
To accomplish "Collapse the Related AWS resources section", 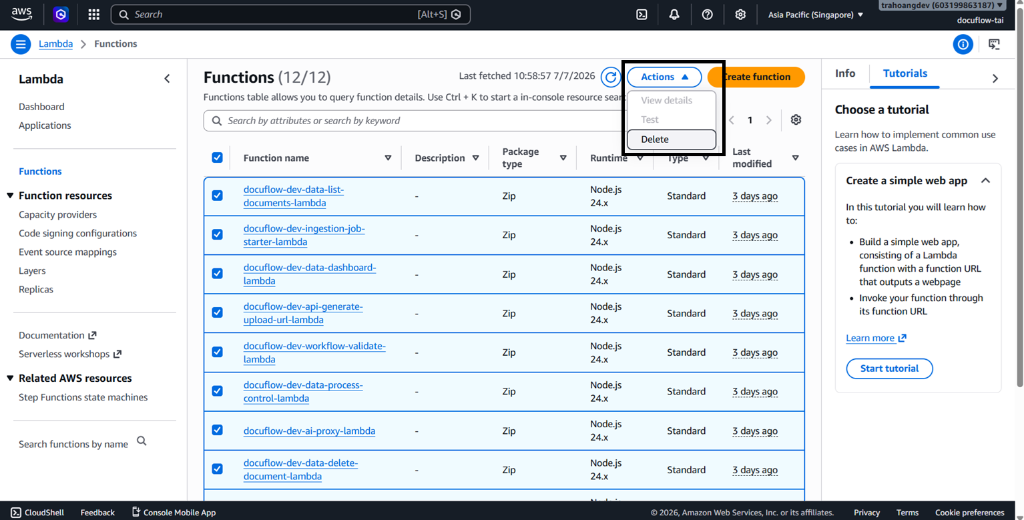I will point(10,378).
